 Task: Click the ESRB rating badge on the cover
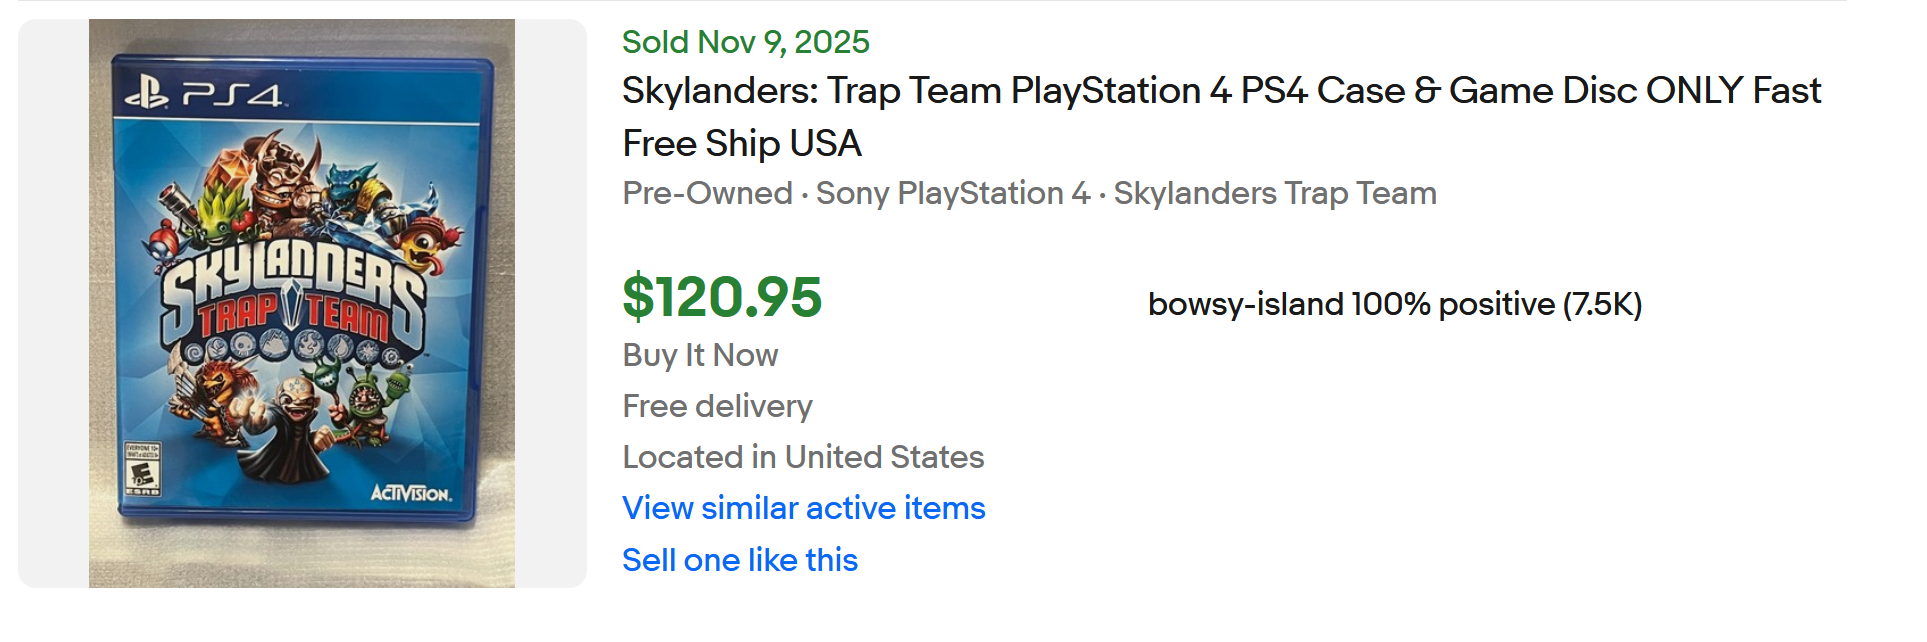[x=141, y=468]
